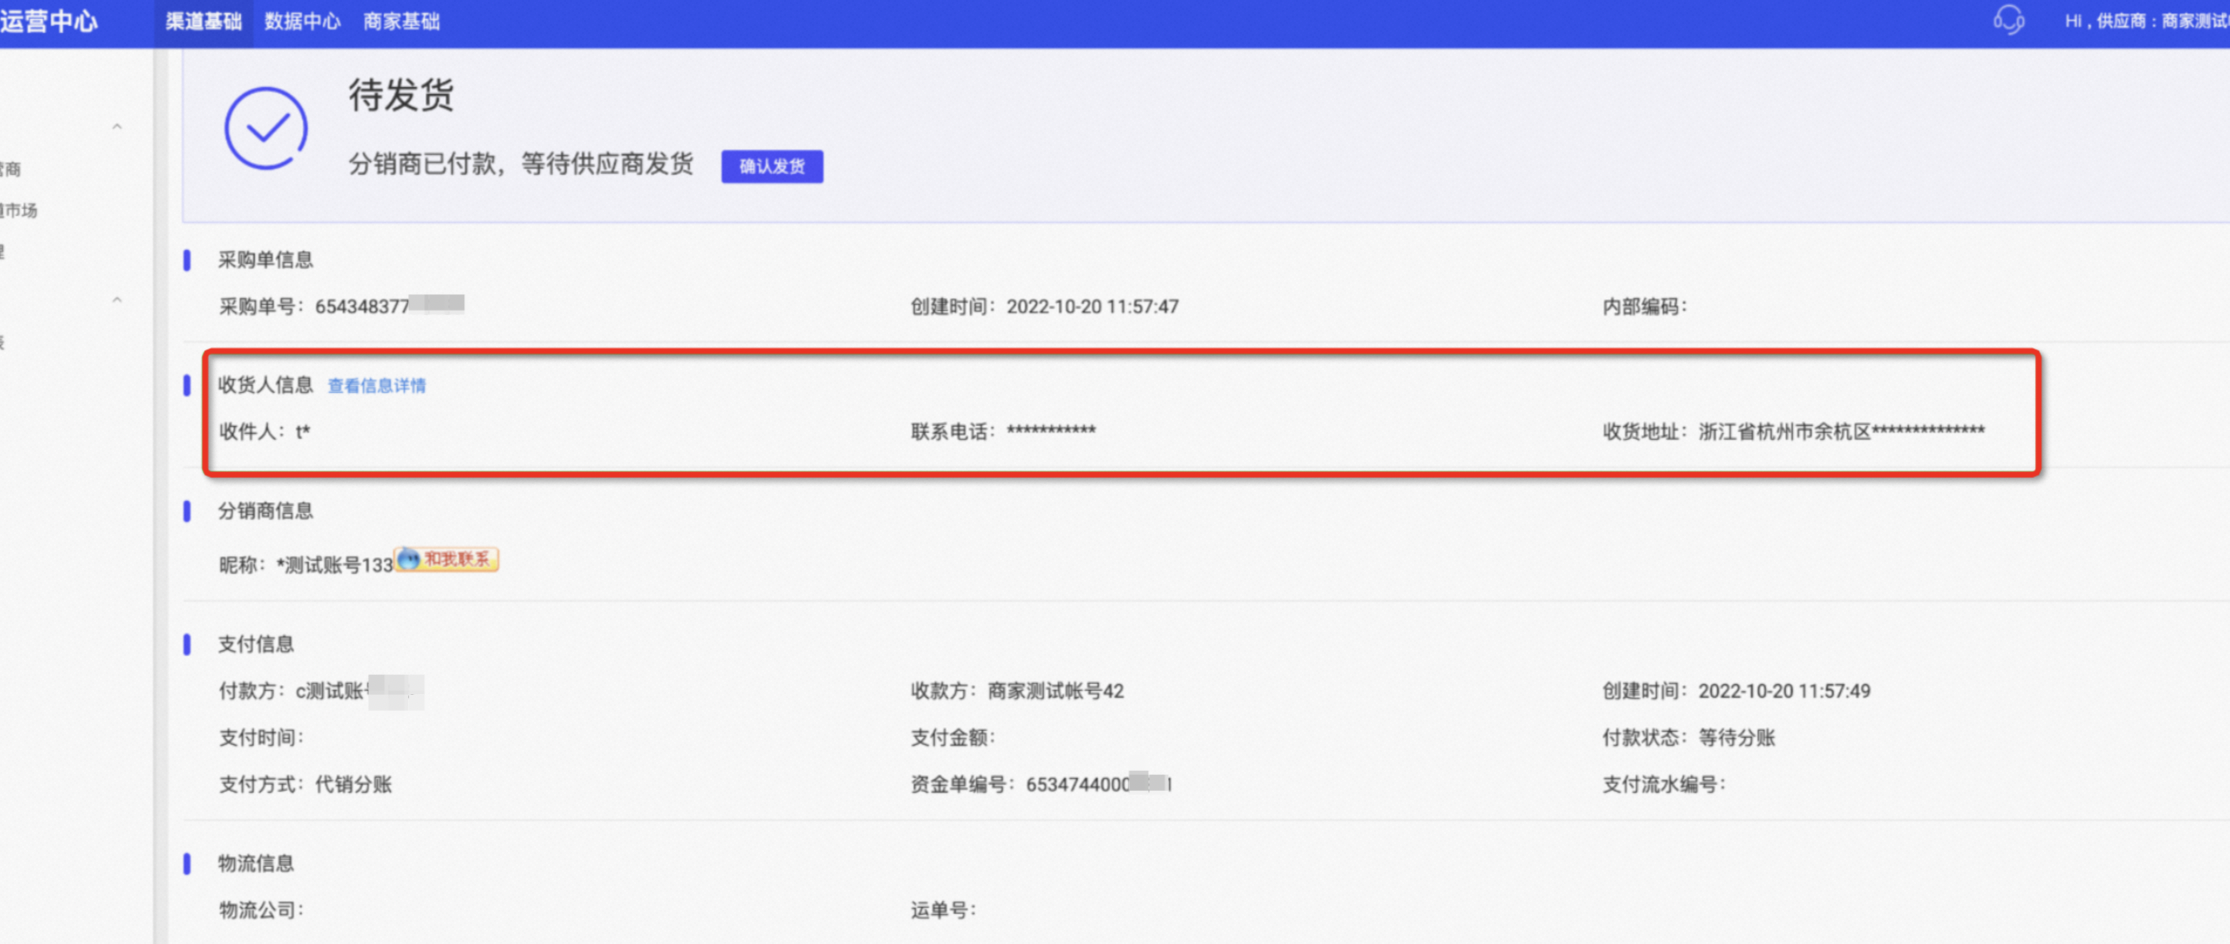The width and height of the screenshot is (2230, 944).
Task: Click the 支付流水编号 label
Action: pos(1663,785)
